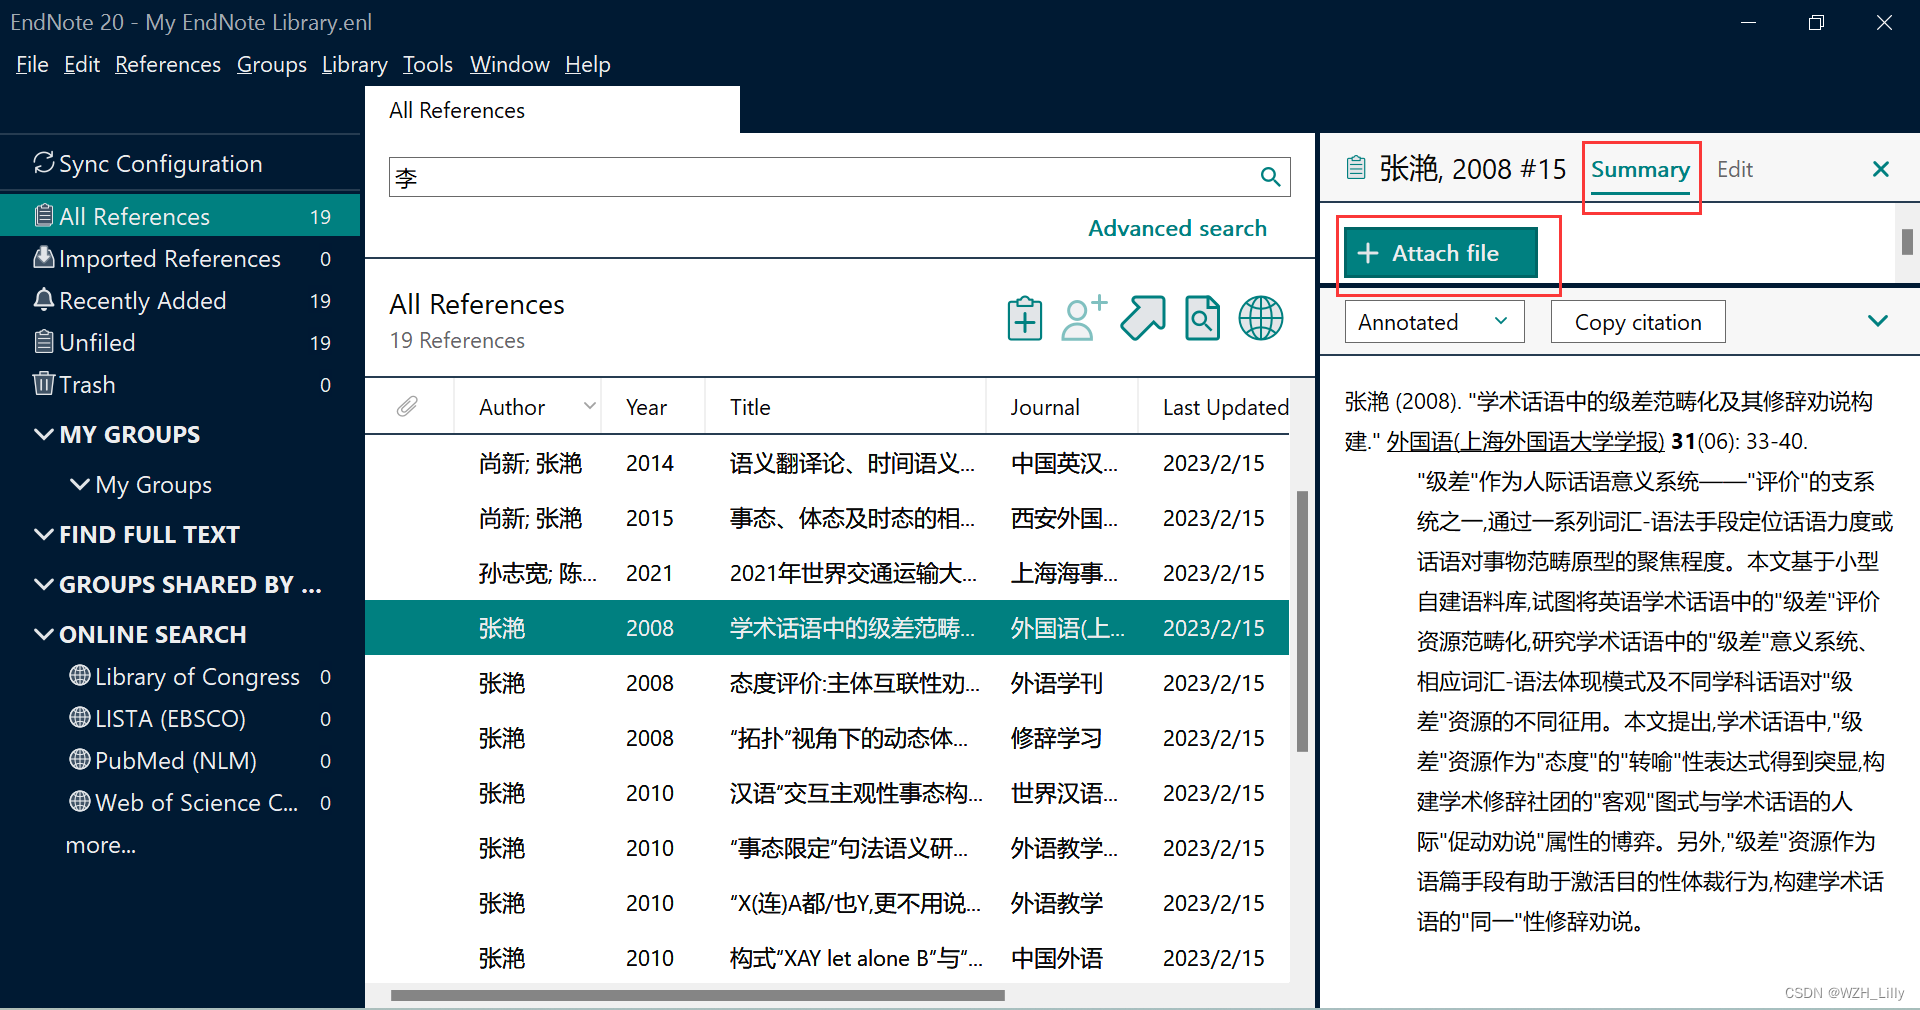Screen dimensions: 1920x1010
Task: Expand the citation panel chevron
Action: [x=1877, y=321]
